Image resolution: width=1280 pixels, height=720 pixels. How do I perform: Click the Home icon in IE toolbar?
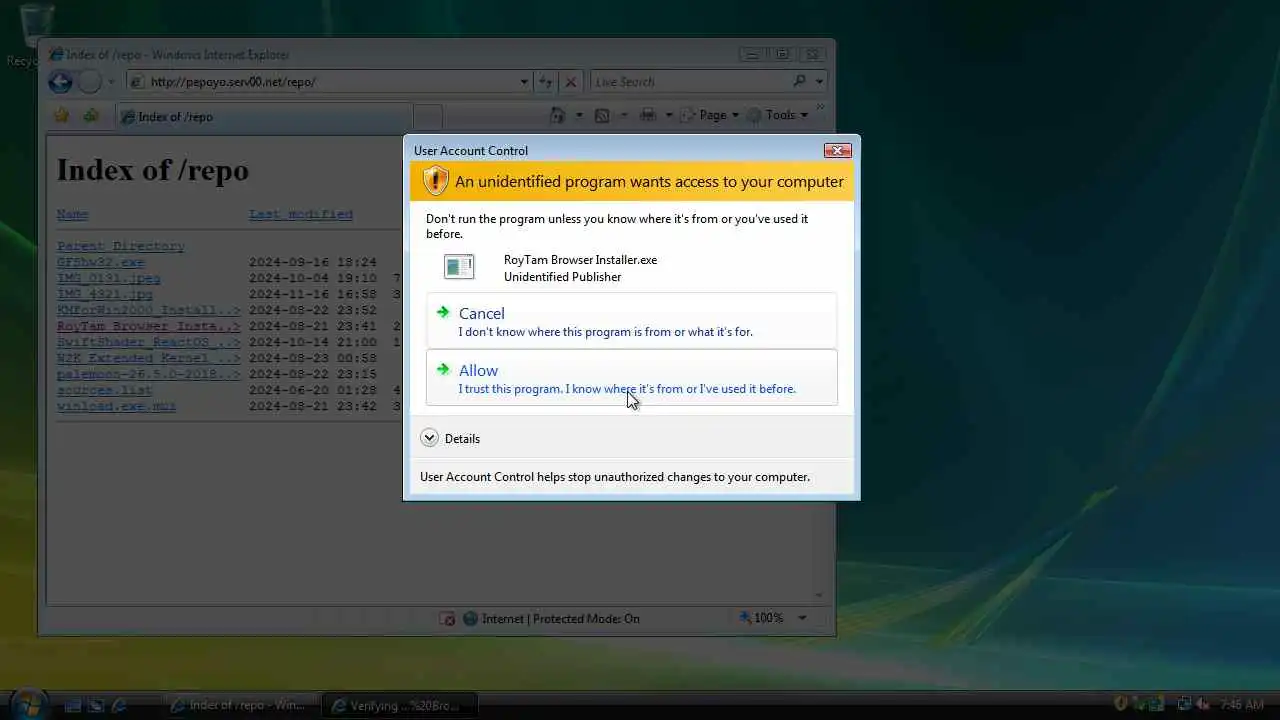559,115
